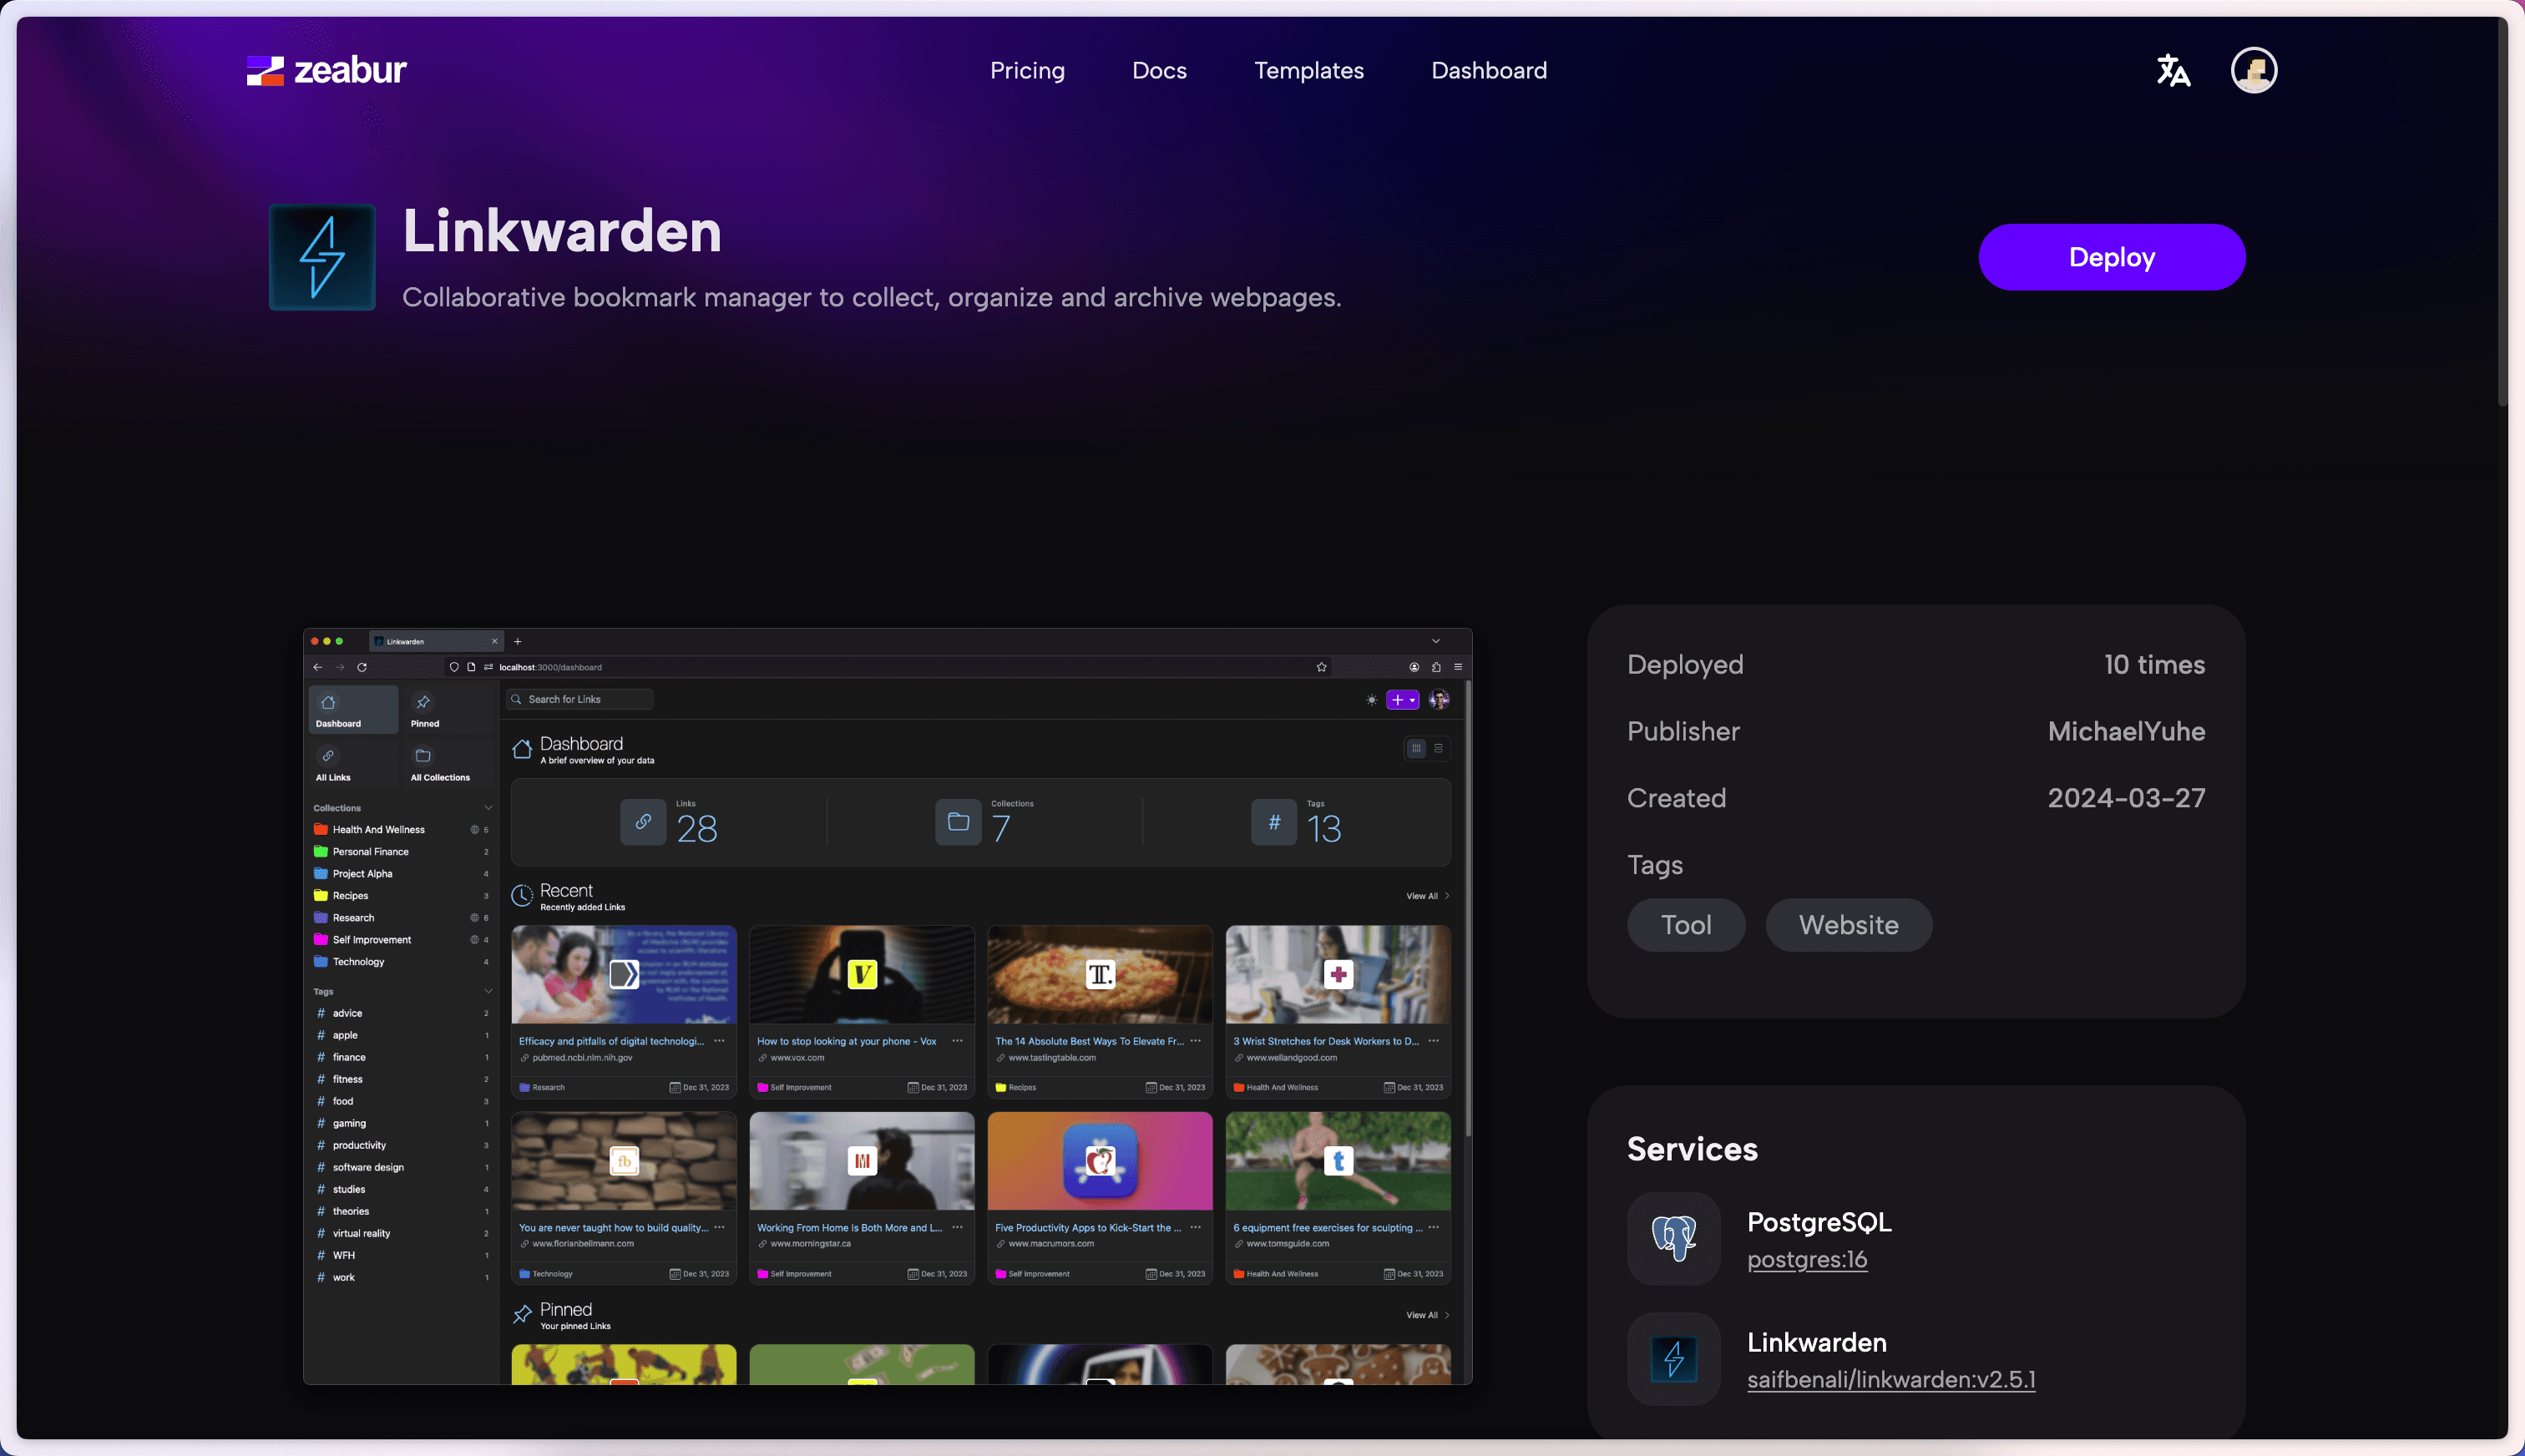Click the language switcher icon in navbar
The image size is (2525, 1456).
[x=2174, y=69]
